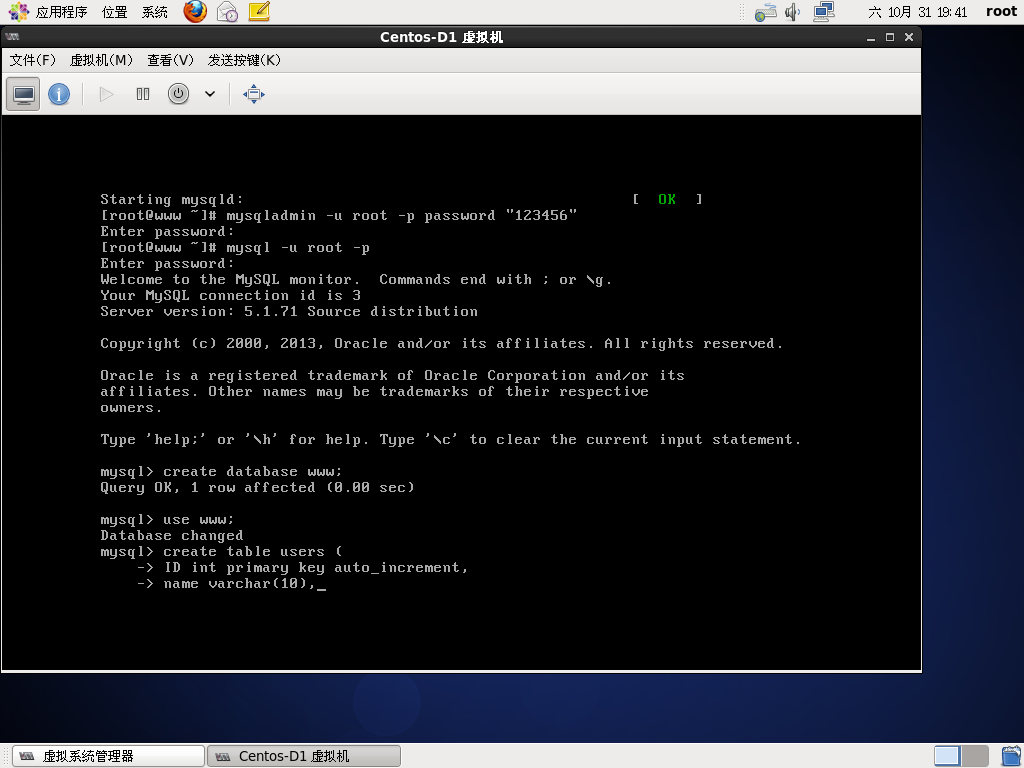Click the green OK status text
Image resolution: width=1024 pixels, height=768 pixels.
click(667, 199)
